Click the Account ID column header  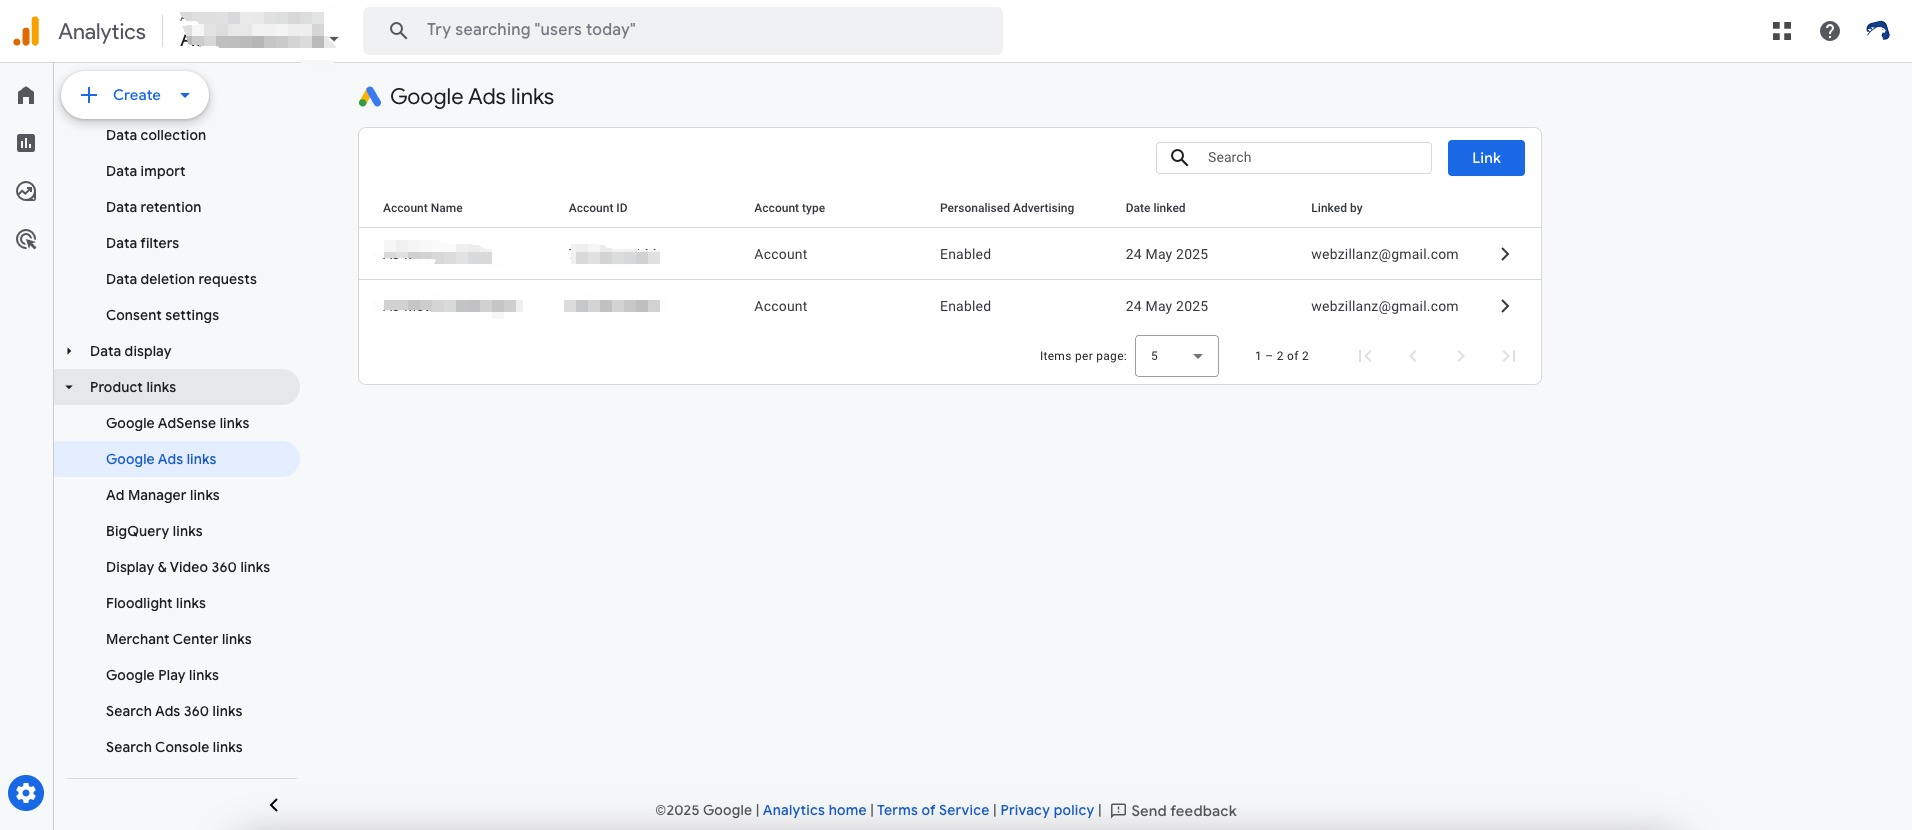[x=598, y=208]
